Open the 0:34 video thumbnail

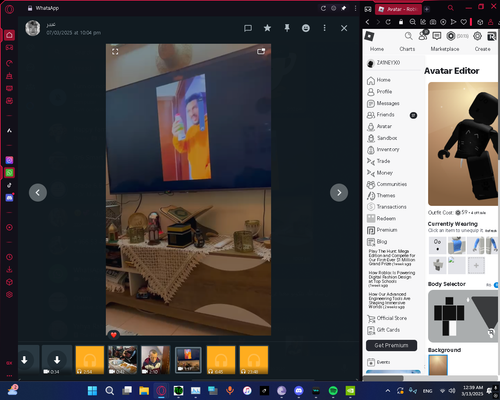(x=57, y=360)
